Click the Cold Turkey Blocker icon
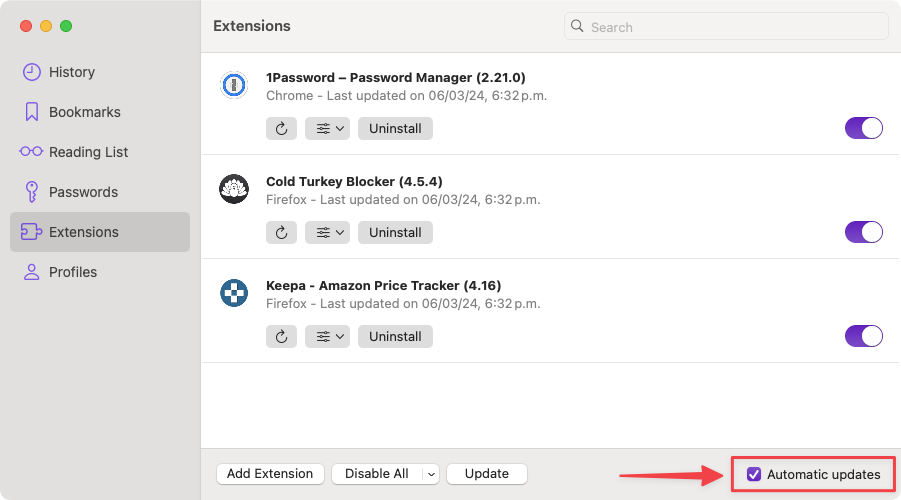The height and width of the screenshot is (500, 901). pyautogui.click(x=234, y=189)
